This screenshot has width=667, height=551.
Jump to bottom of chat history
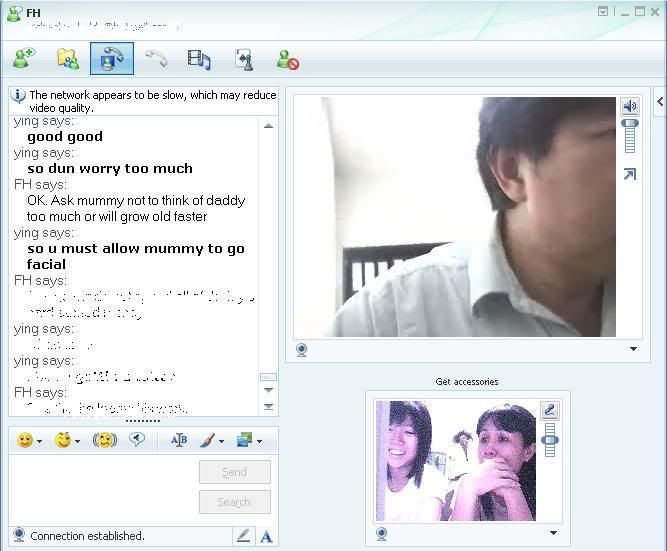(268, 406)
